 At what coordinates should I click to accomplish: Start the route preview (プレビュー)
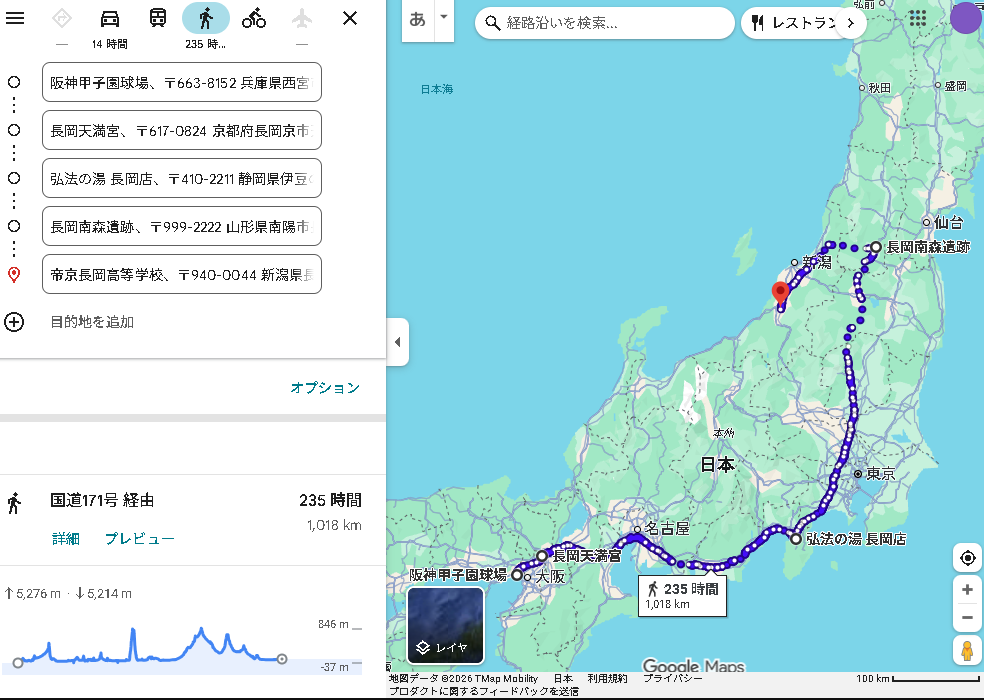point(140,539)
